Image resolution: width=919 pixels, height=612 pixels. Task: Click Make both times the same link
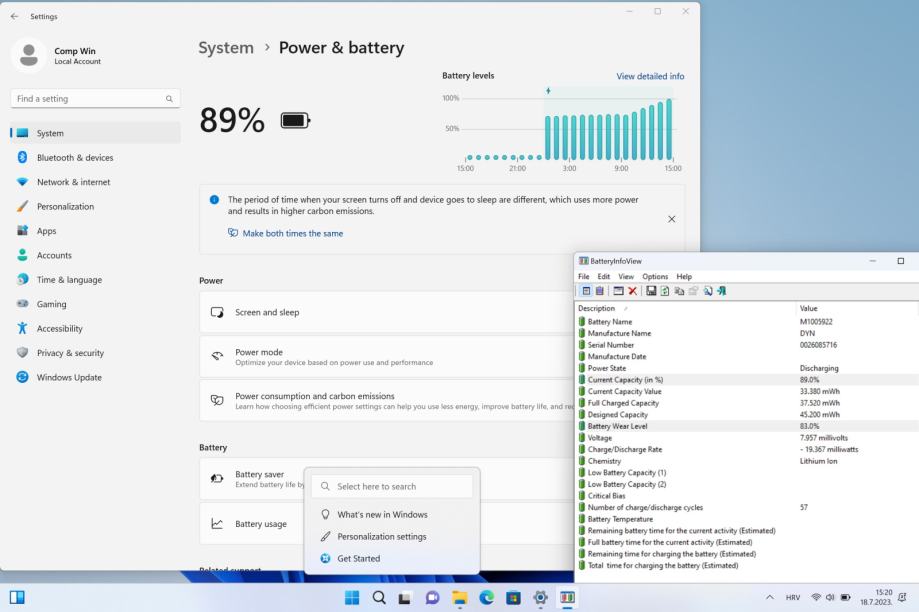[292, 233]
